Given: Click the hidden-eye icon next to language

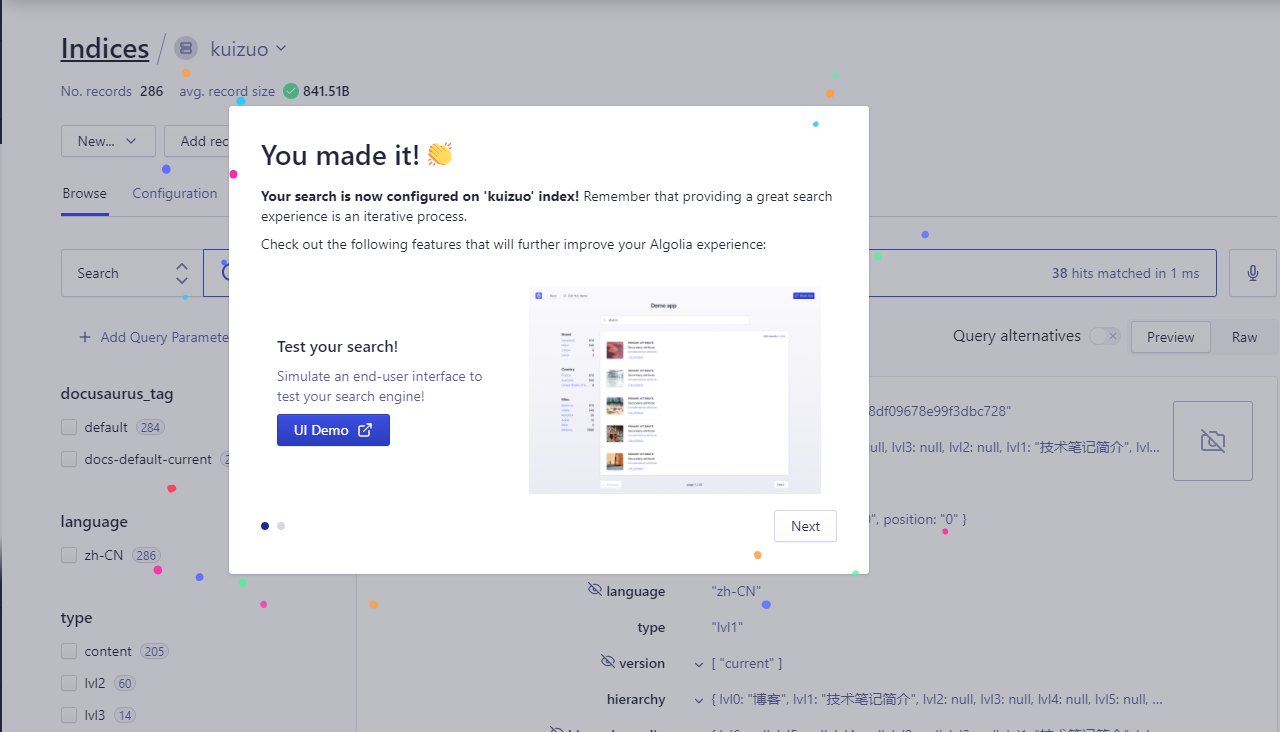Looking at the screenshot, I should pos(595,590).
